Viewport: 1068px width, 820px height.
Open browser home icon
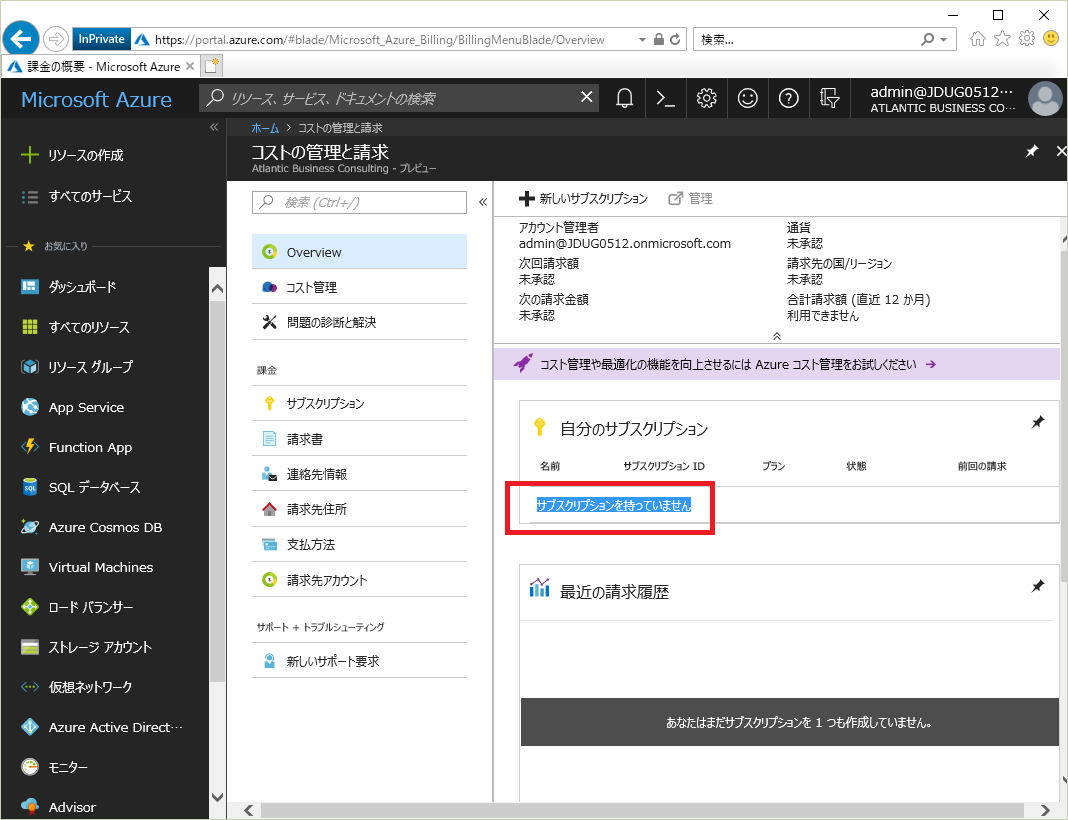(x=977, y=39)
